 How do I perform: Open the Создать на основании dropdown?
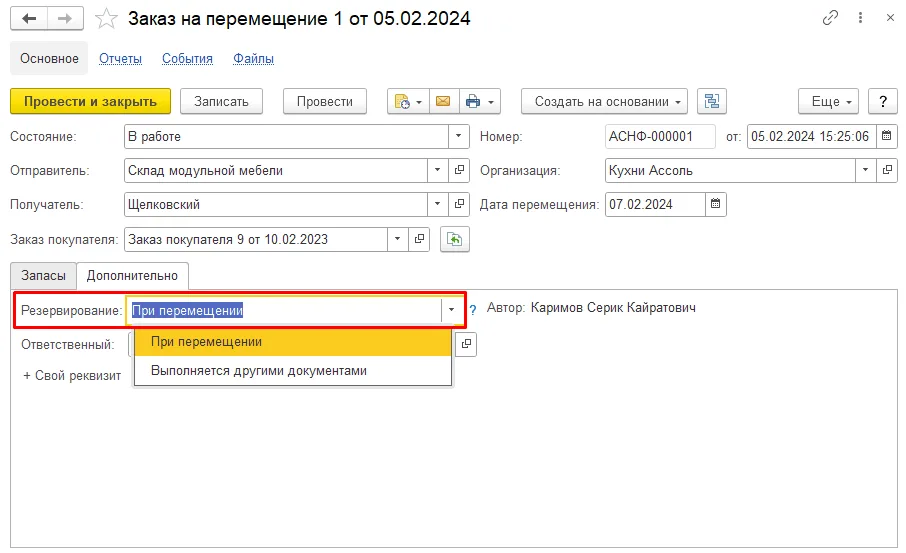(604, 102)
